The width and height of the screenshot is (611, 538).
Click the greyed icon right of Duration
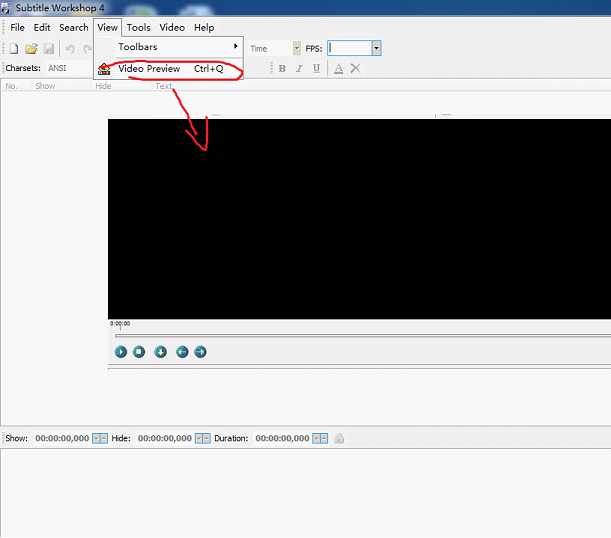(x=339, y=439)
